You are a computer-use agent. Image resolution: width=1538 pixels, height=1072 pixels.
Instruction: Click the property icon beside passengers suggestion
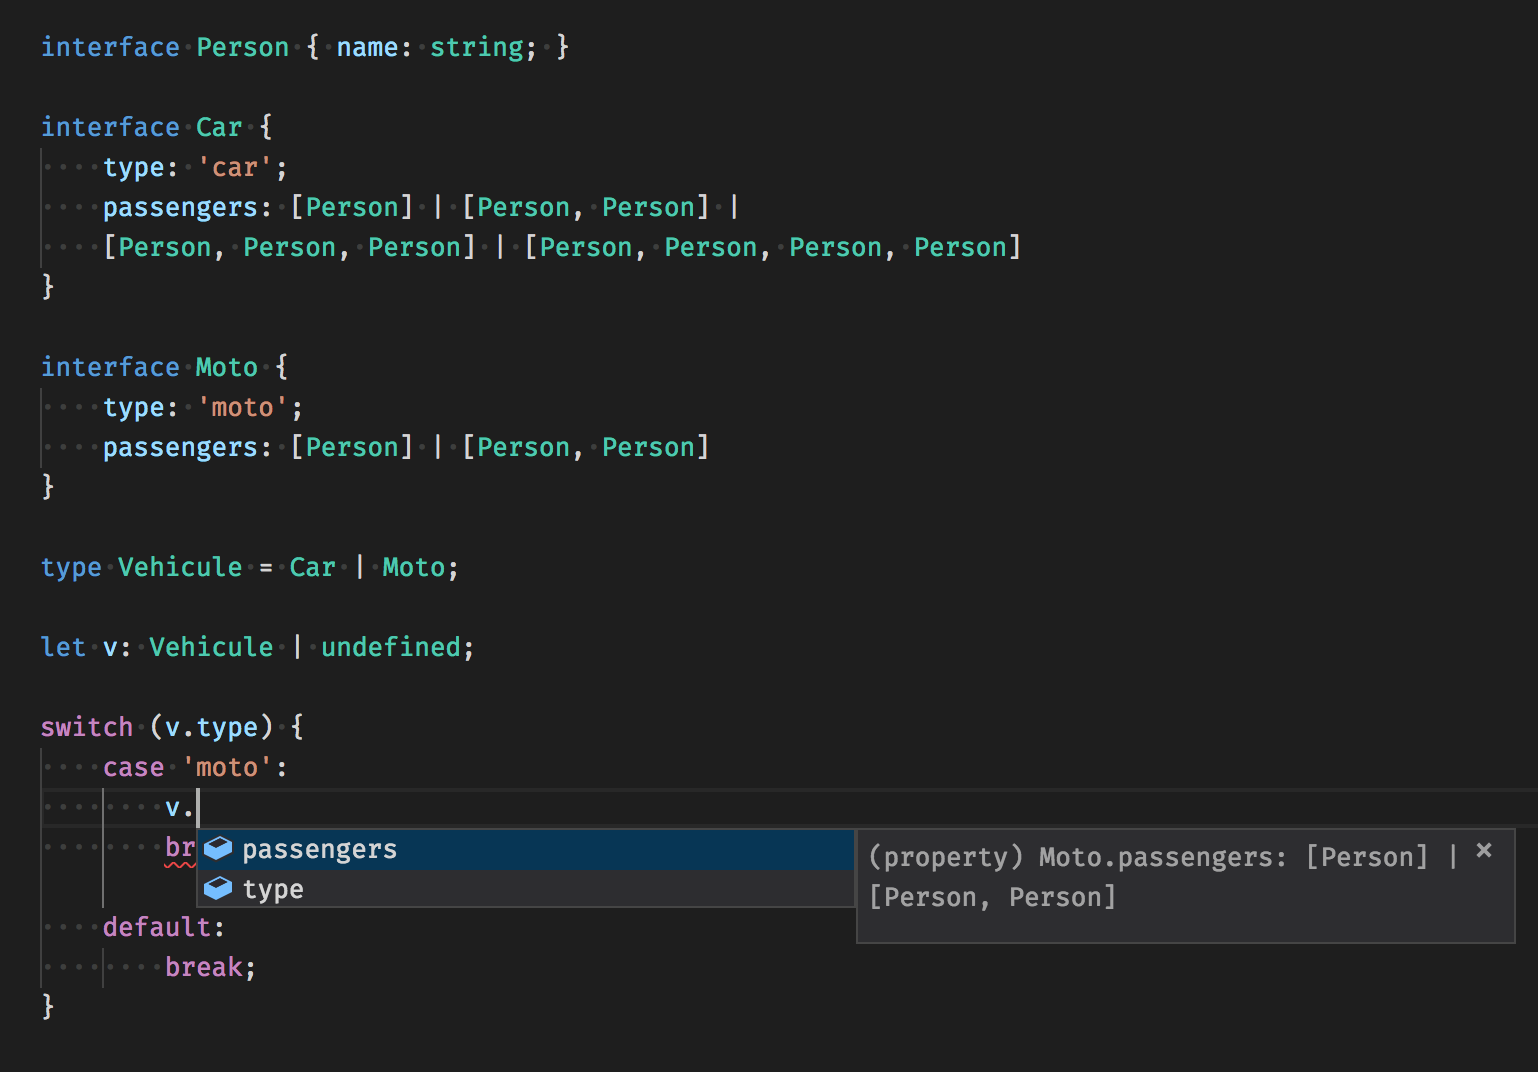(216, 848)
